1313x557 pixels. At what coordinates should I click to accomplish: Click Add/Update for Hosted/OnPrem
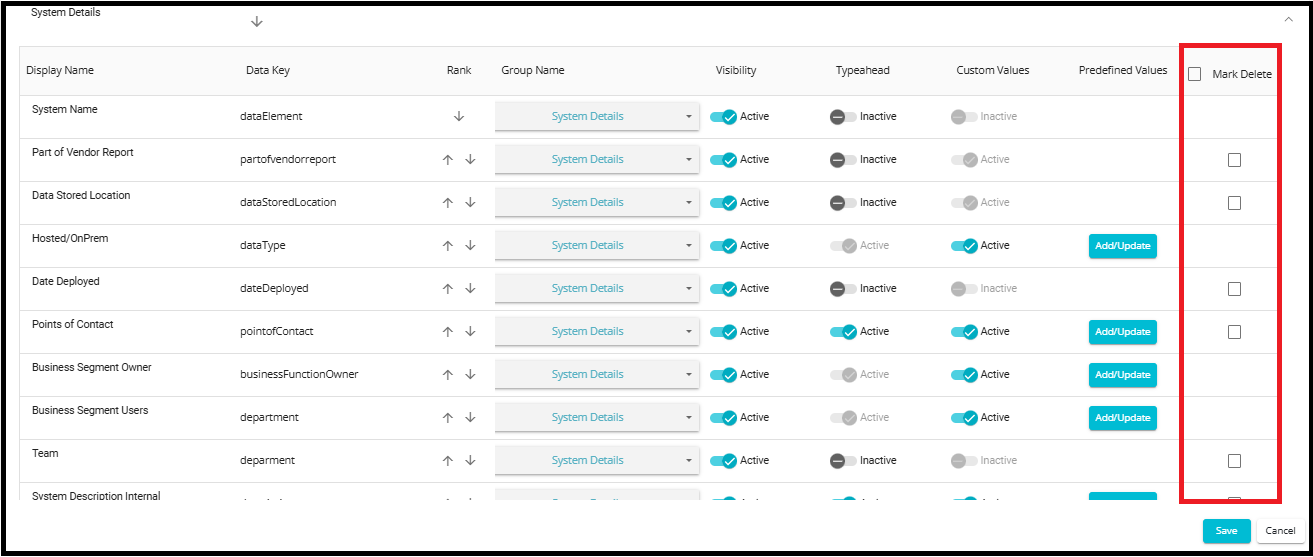[1122, 246]
